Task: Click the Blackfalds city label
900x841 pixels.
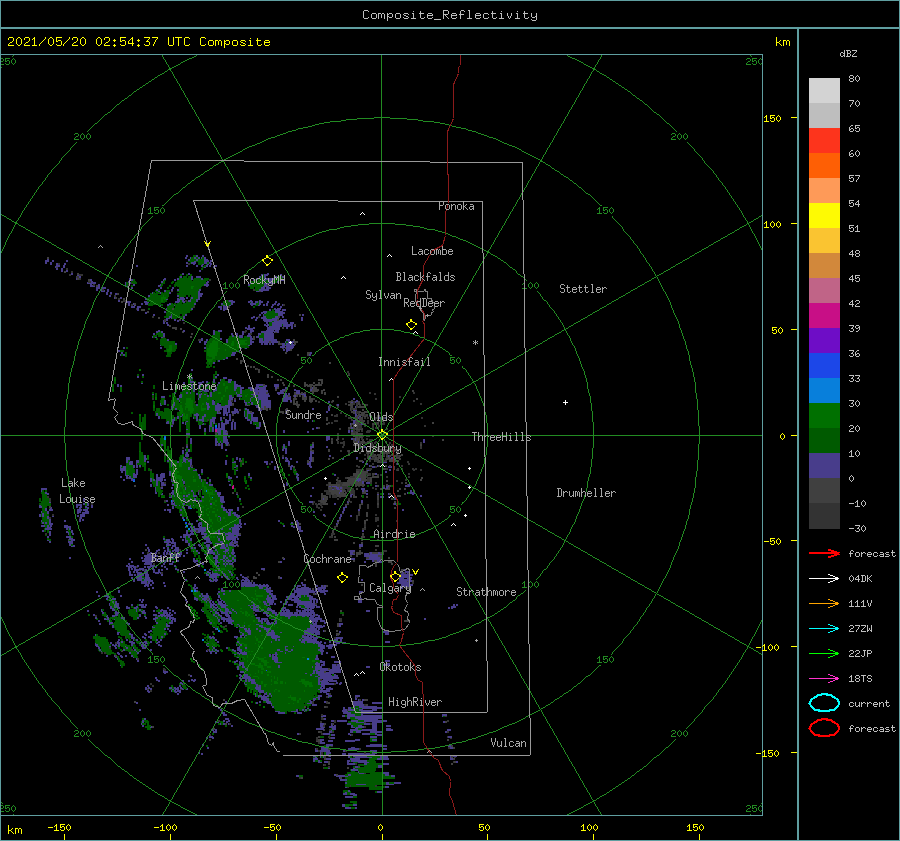Action: [425, 277]
